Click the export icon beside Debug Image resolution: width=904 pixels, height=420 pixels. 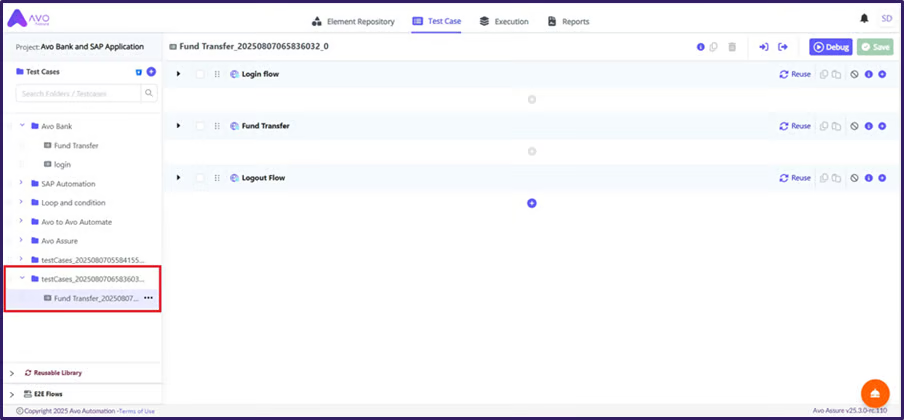pyautogui.click(x=783, y=47)
